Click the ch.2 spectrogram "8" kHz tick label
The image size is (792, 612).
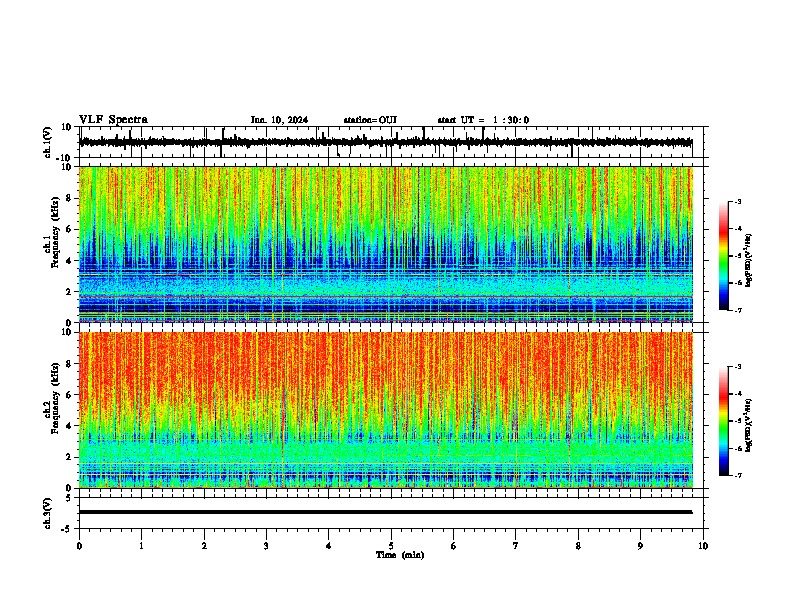pos(69,364)
